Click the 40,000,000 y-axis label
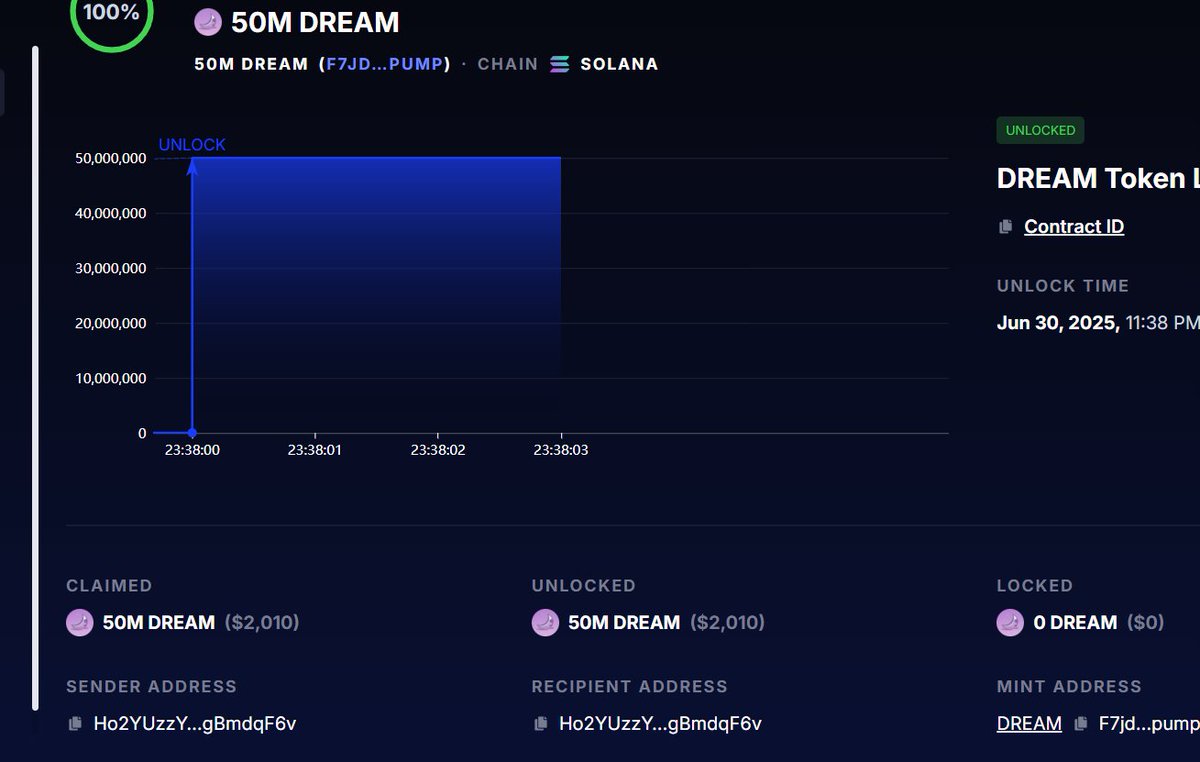 click(111, 213)
